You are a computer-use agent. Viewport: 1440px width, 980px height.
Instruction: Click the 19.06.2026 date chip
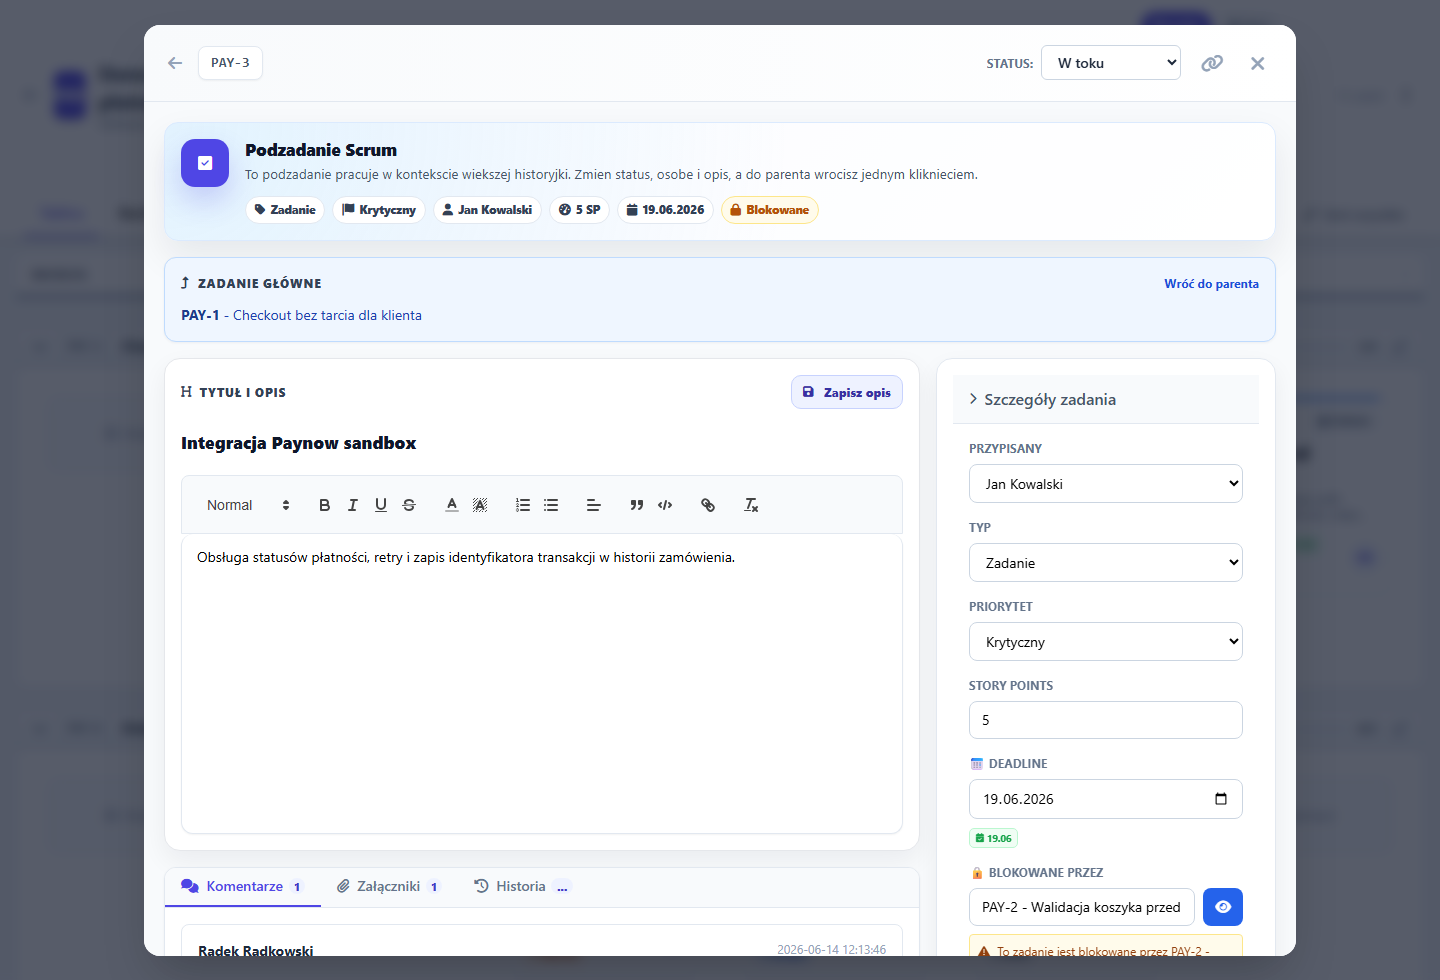tap(665, 210)
